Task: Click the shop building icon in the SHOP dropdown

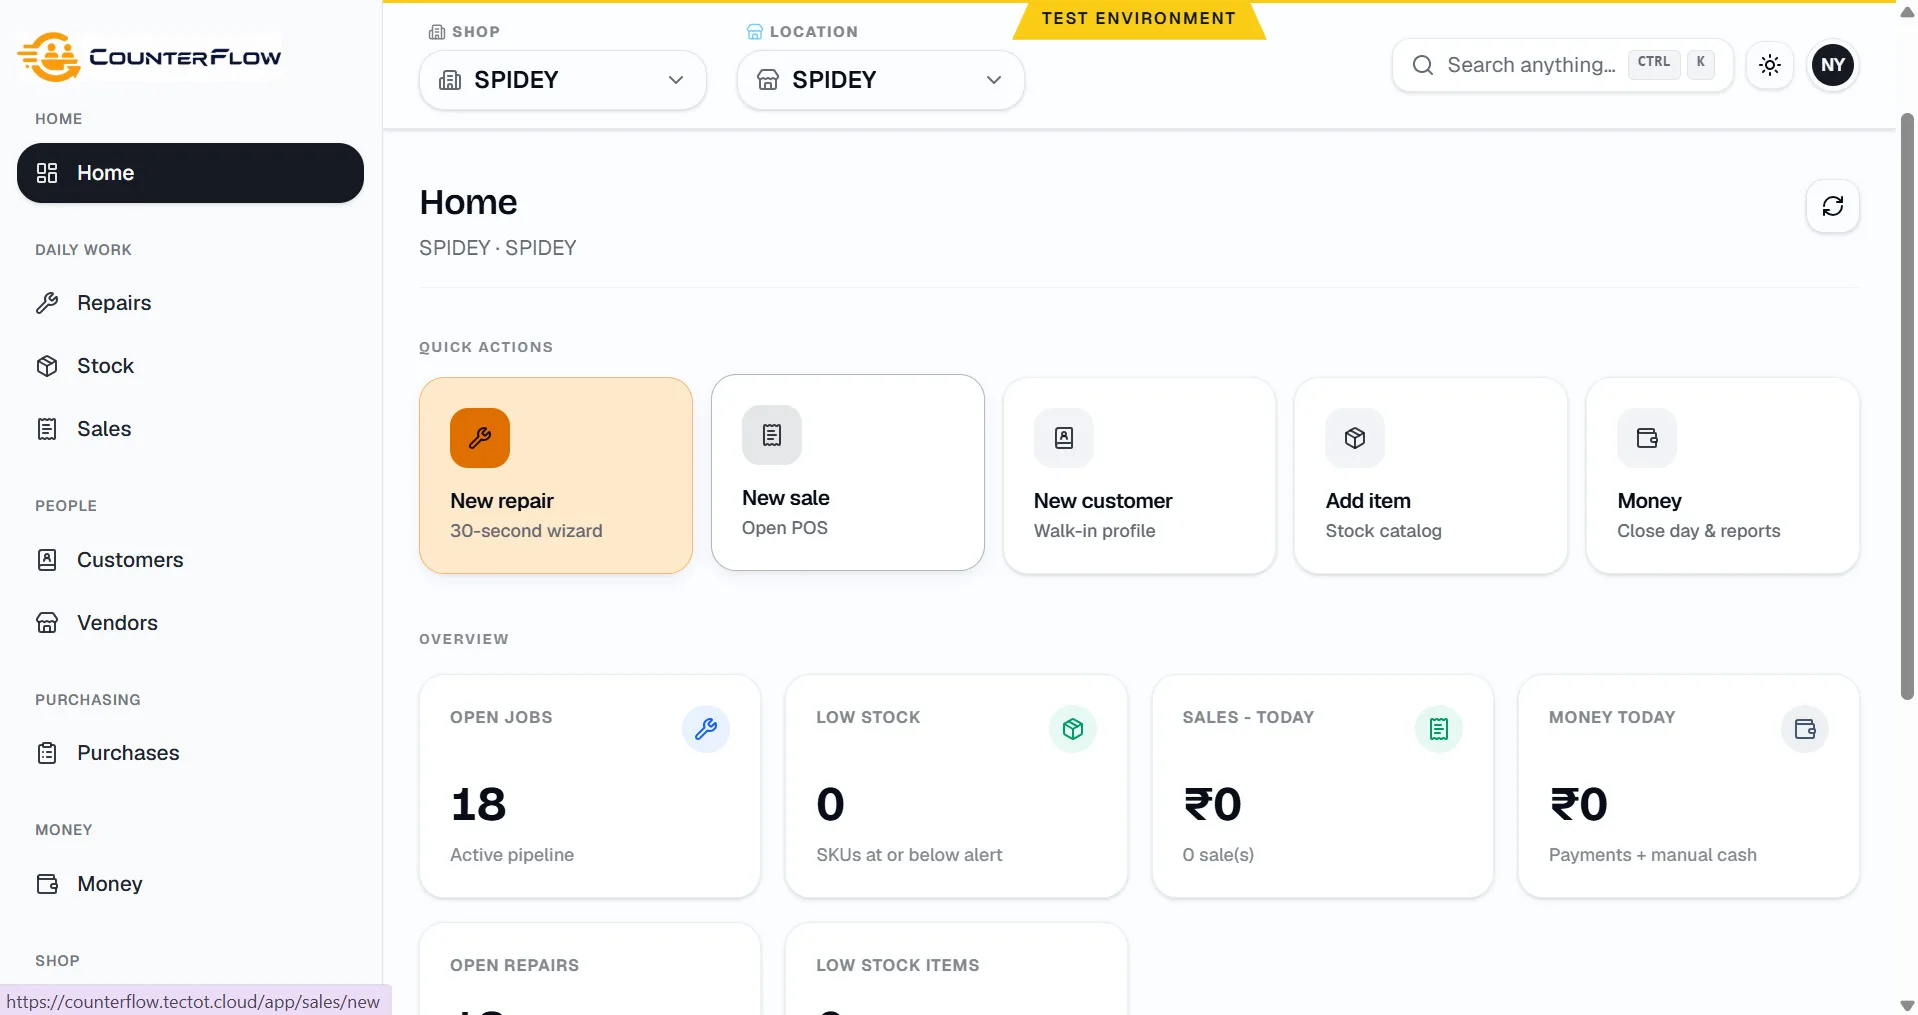Action: coord(451,80)
